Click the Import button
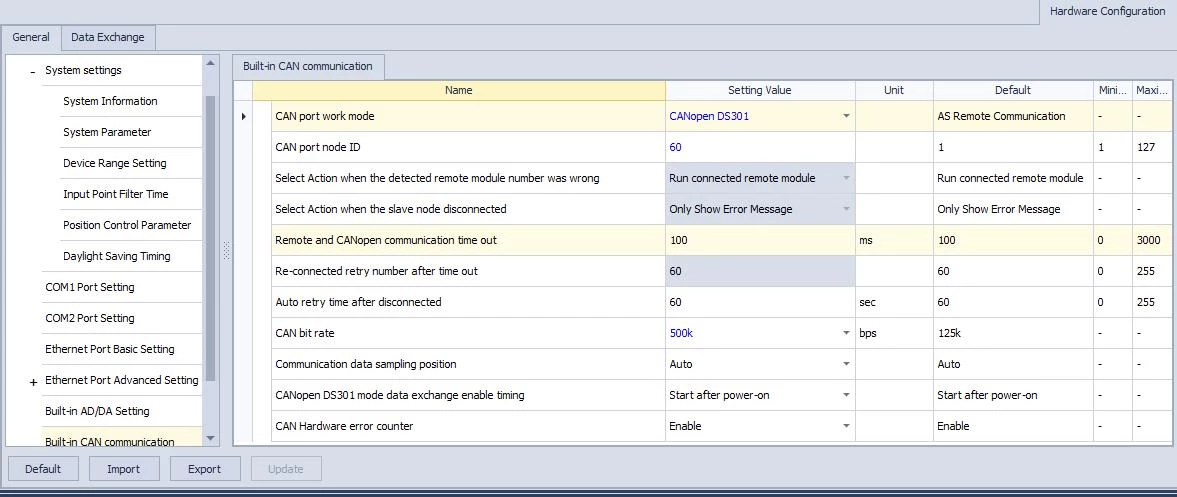 (124, 468)
